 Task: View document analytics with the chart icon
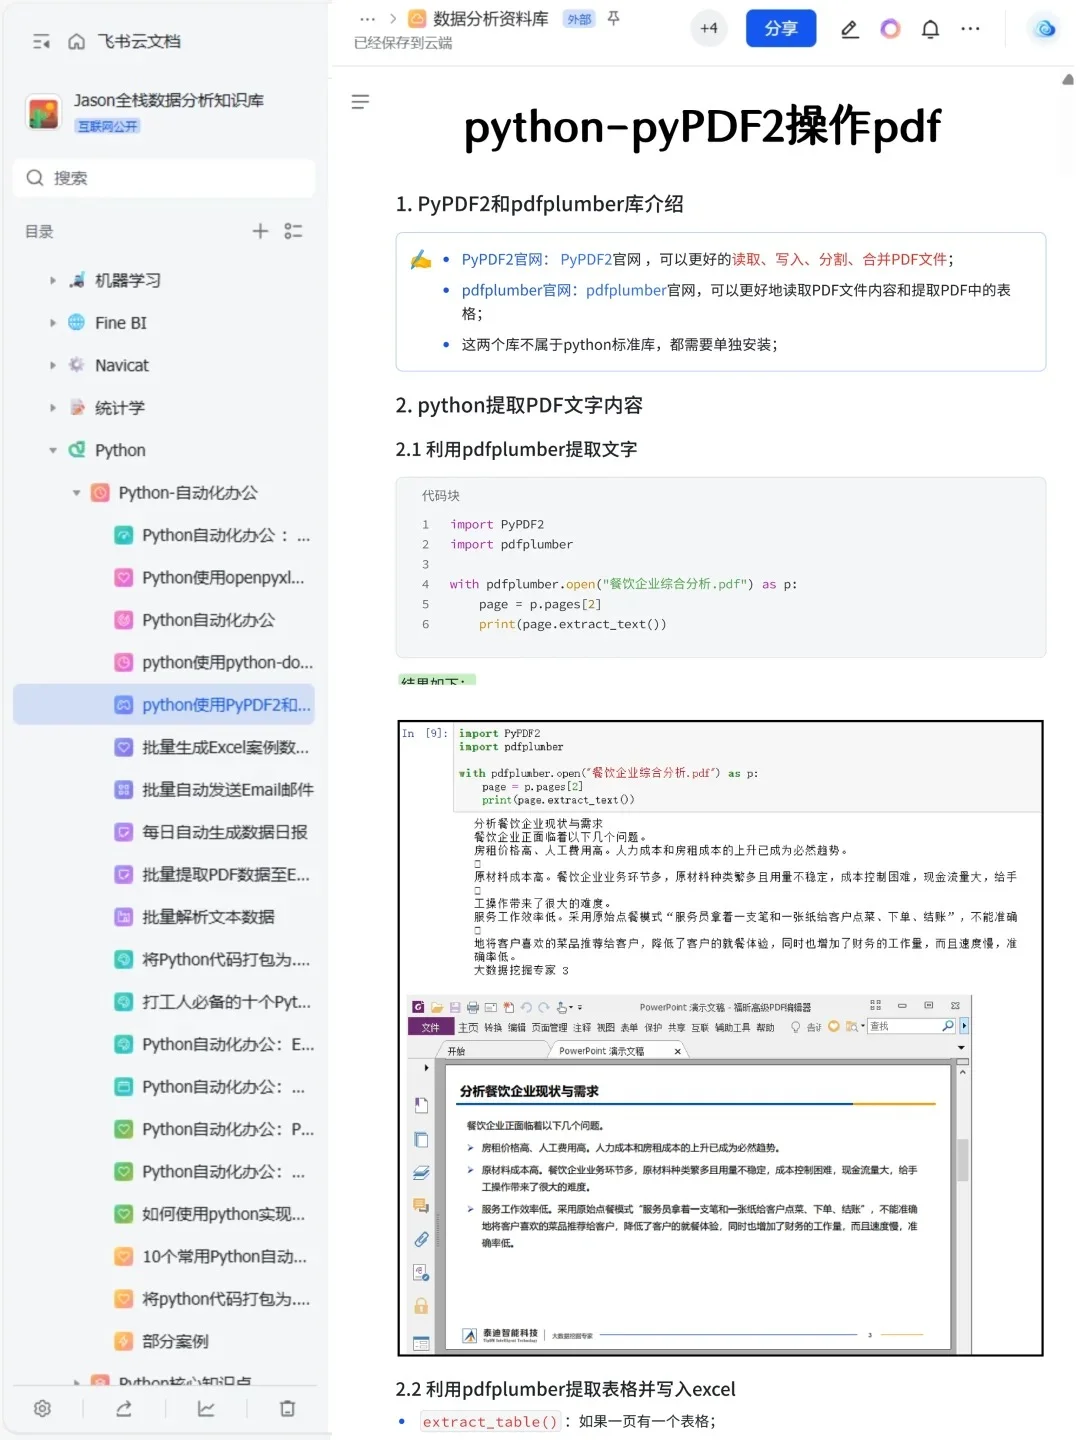206,1408
